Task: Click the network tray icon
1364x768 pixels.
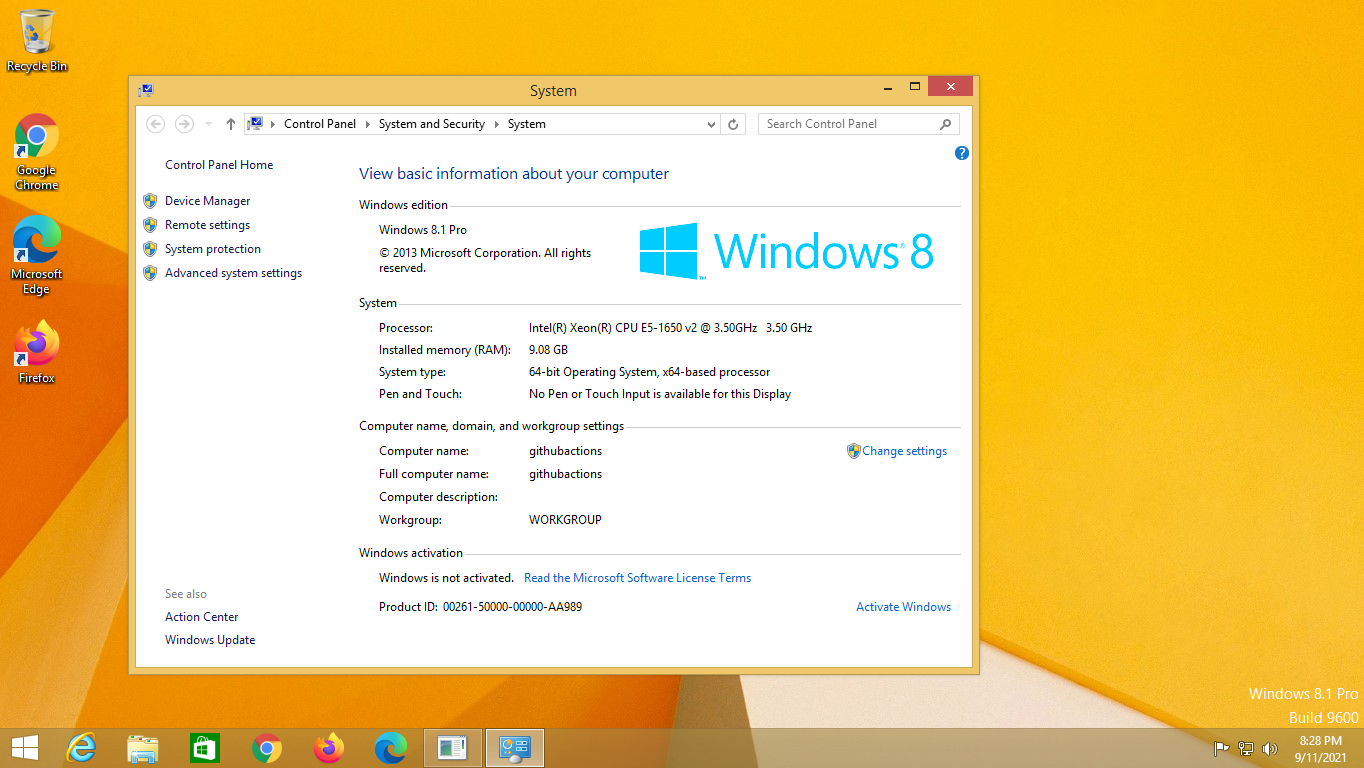Action: pyautogui.click(x=1246, y=748)
